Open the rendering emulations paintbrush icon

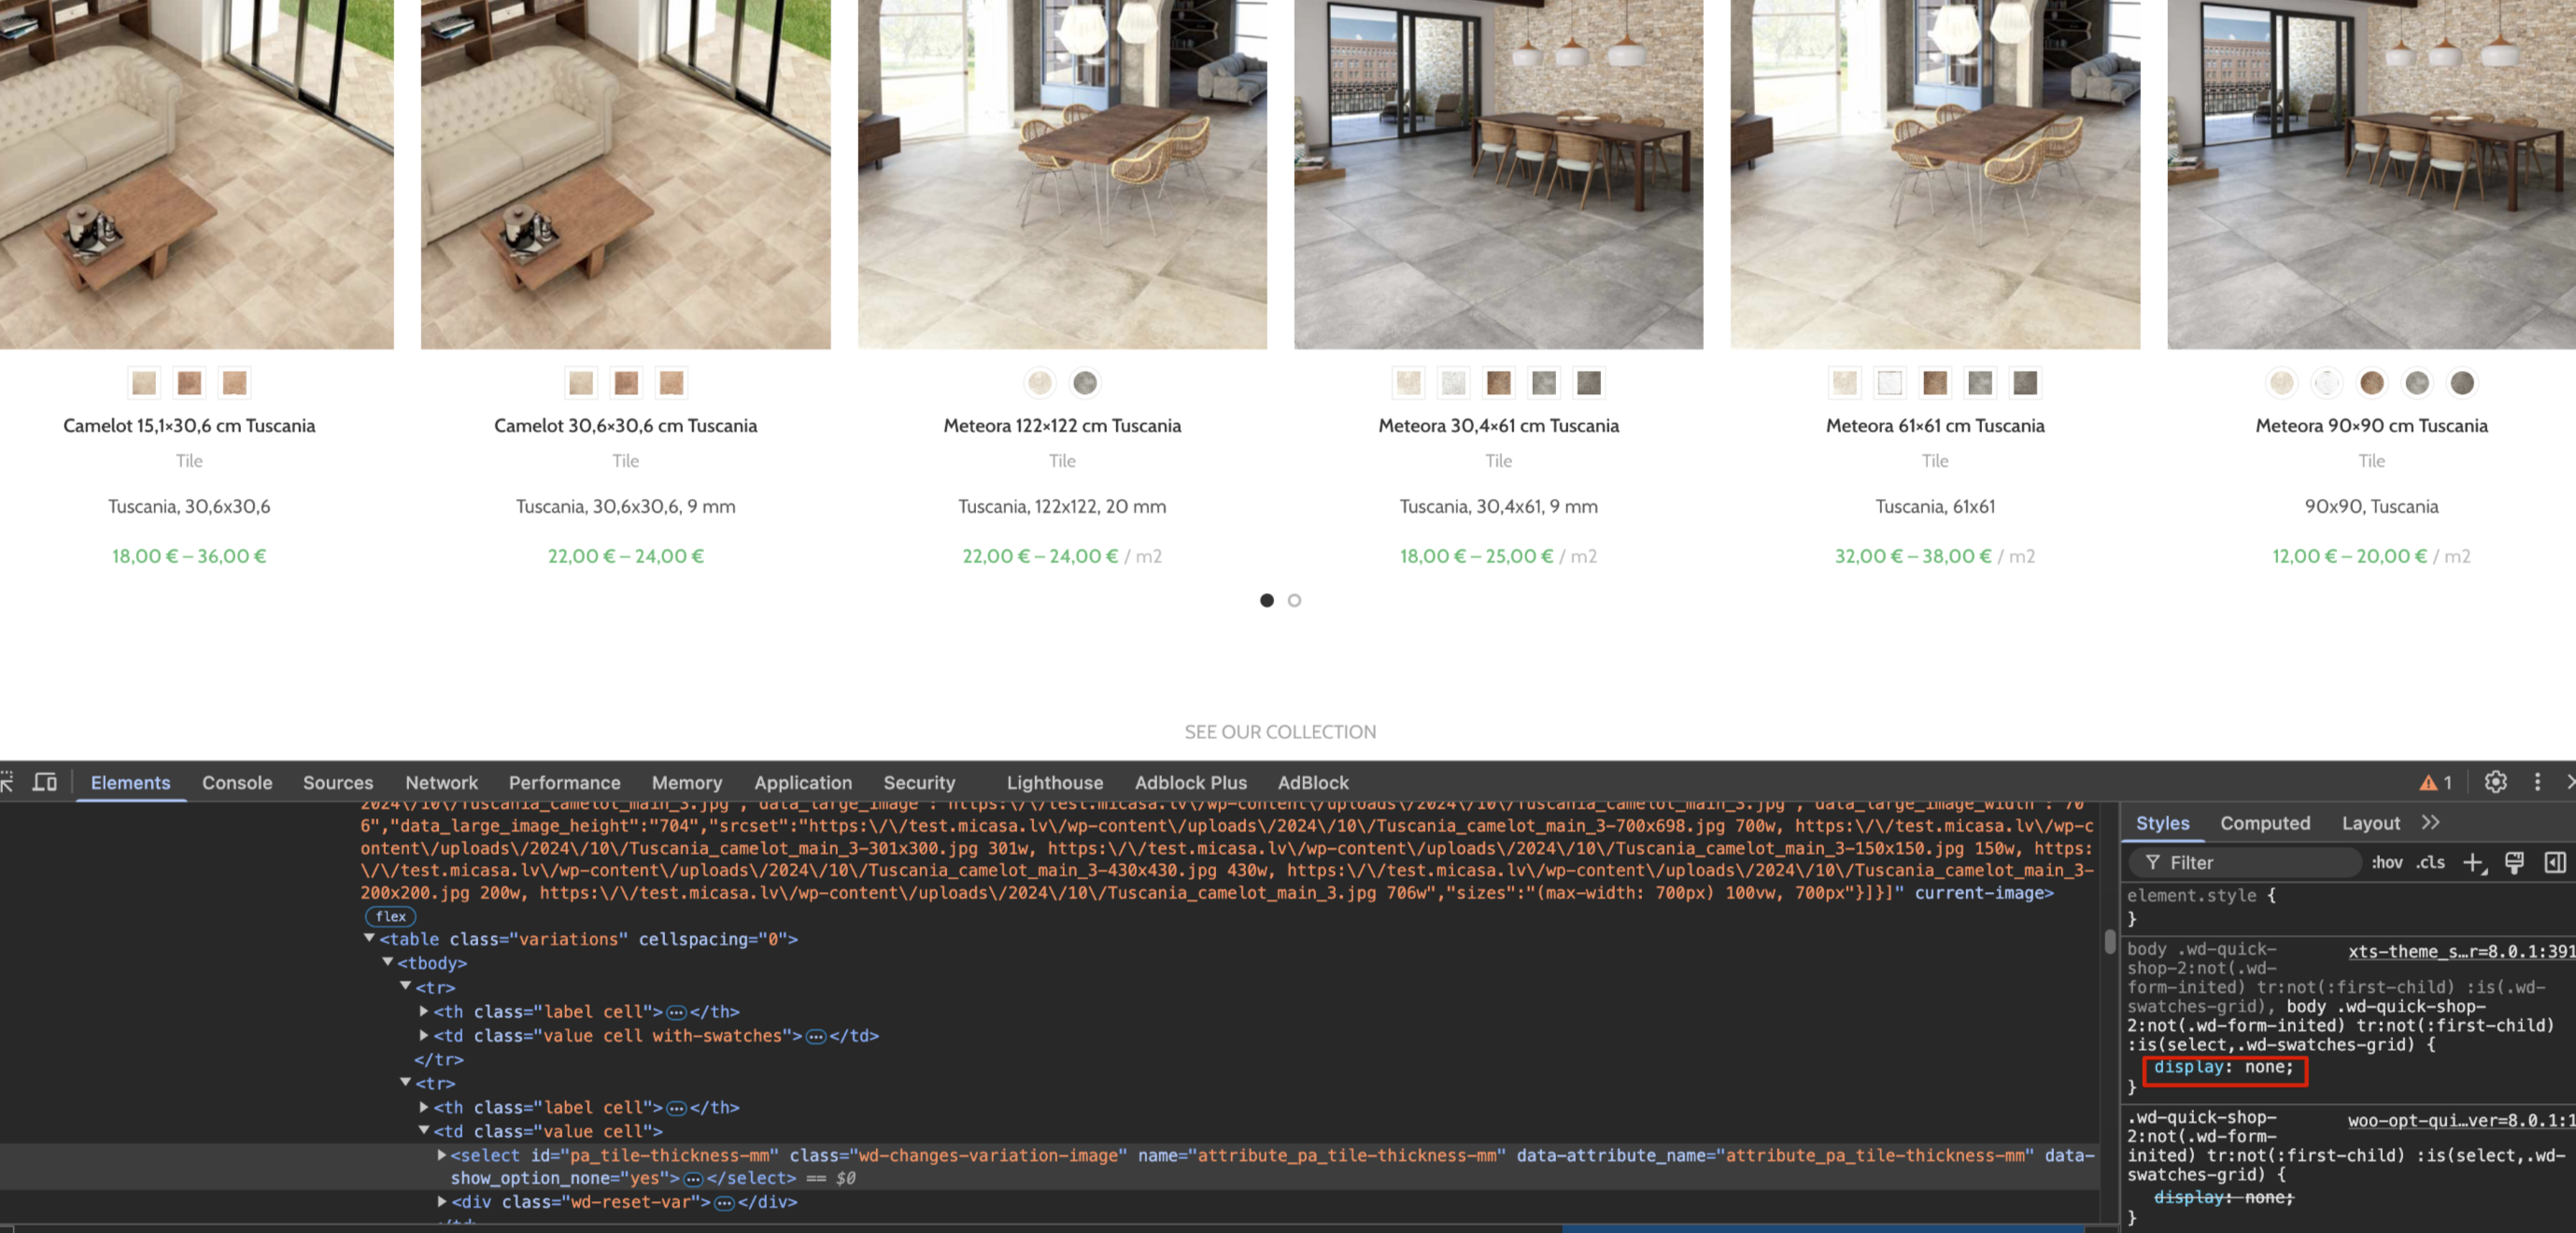coord(2514,862)
